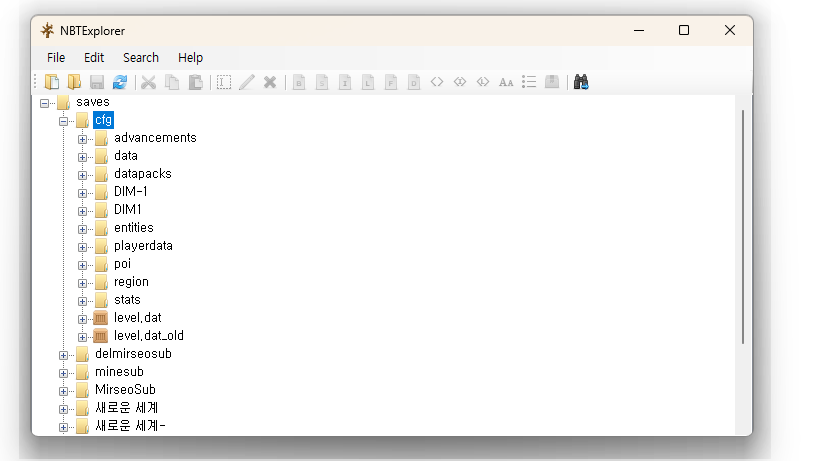Expand the playerdata folder
Screen dimensions: 830x461
83,247
